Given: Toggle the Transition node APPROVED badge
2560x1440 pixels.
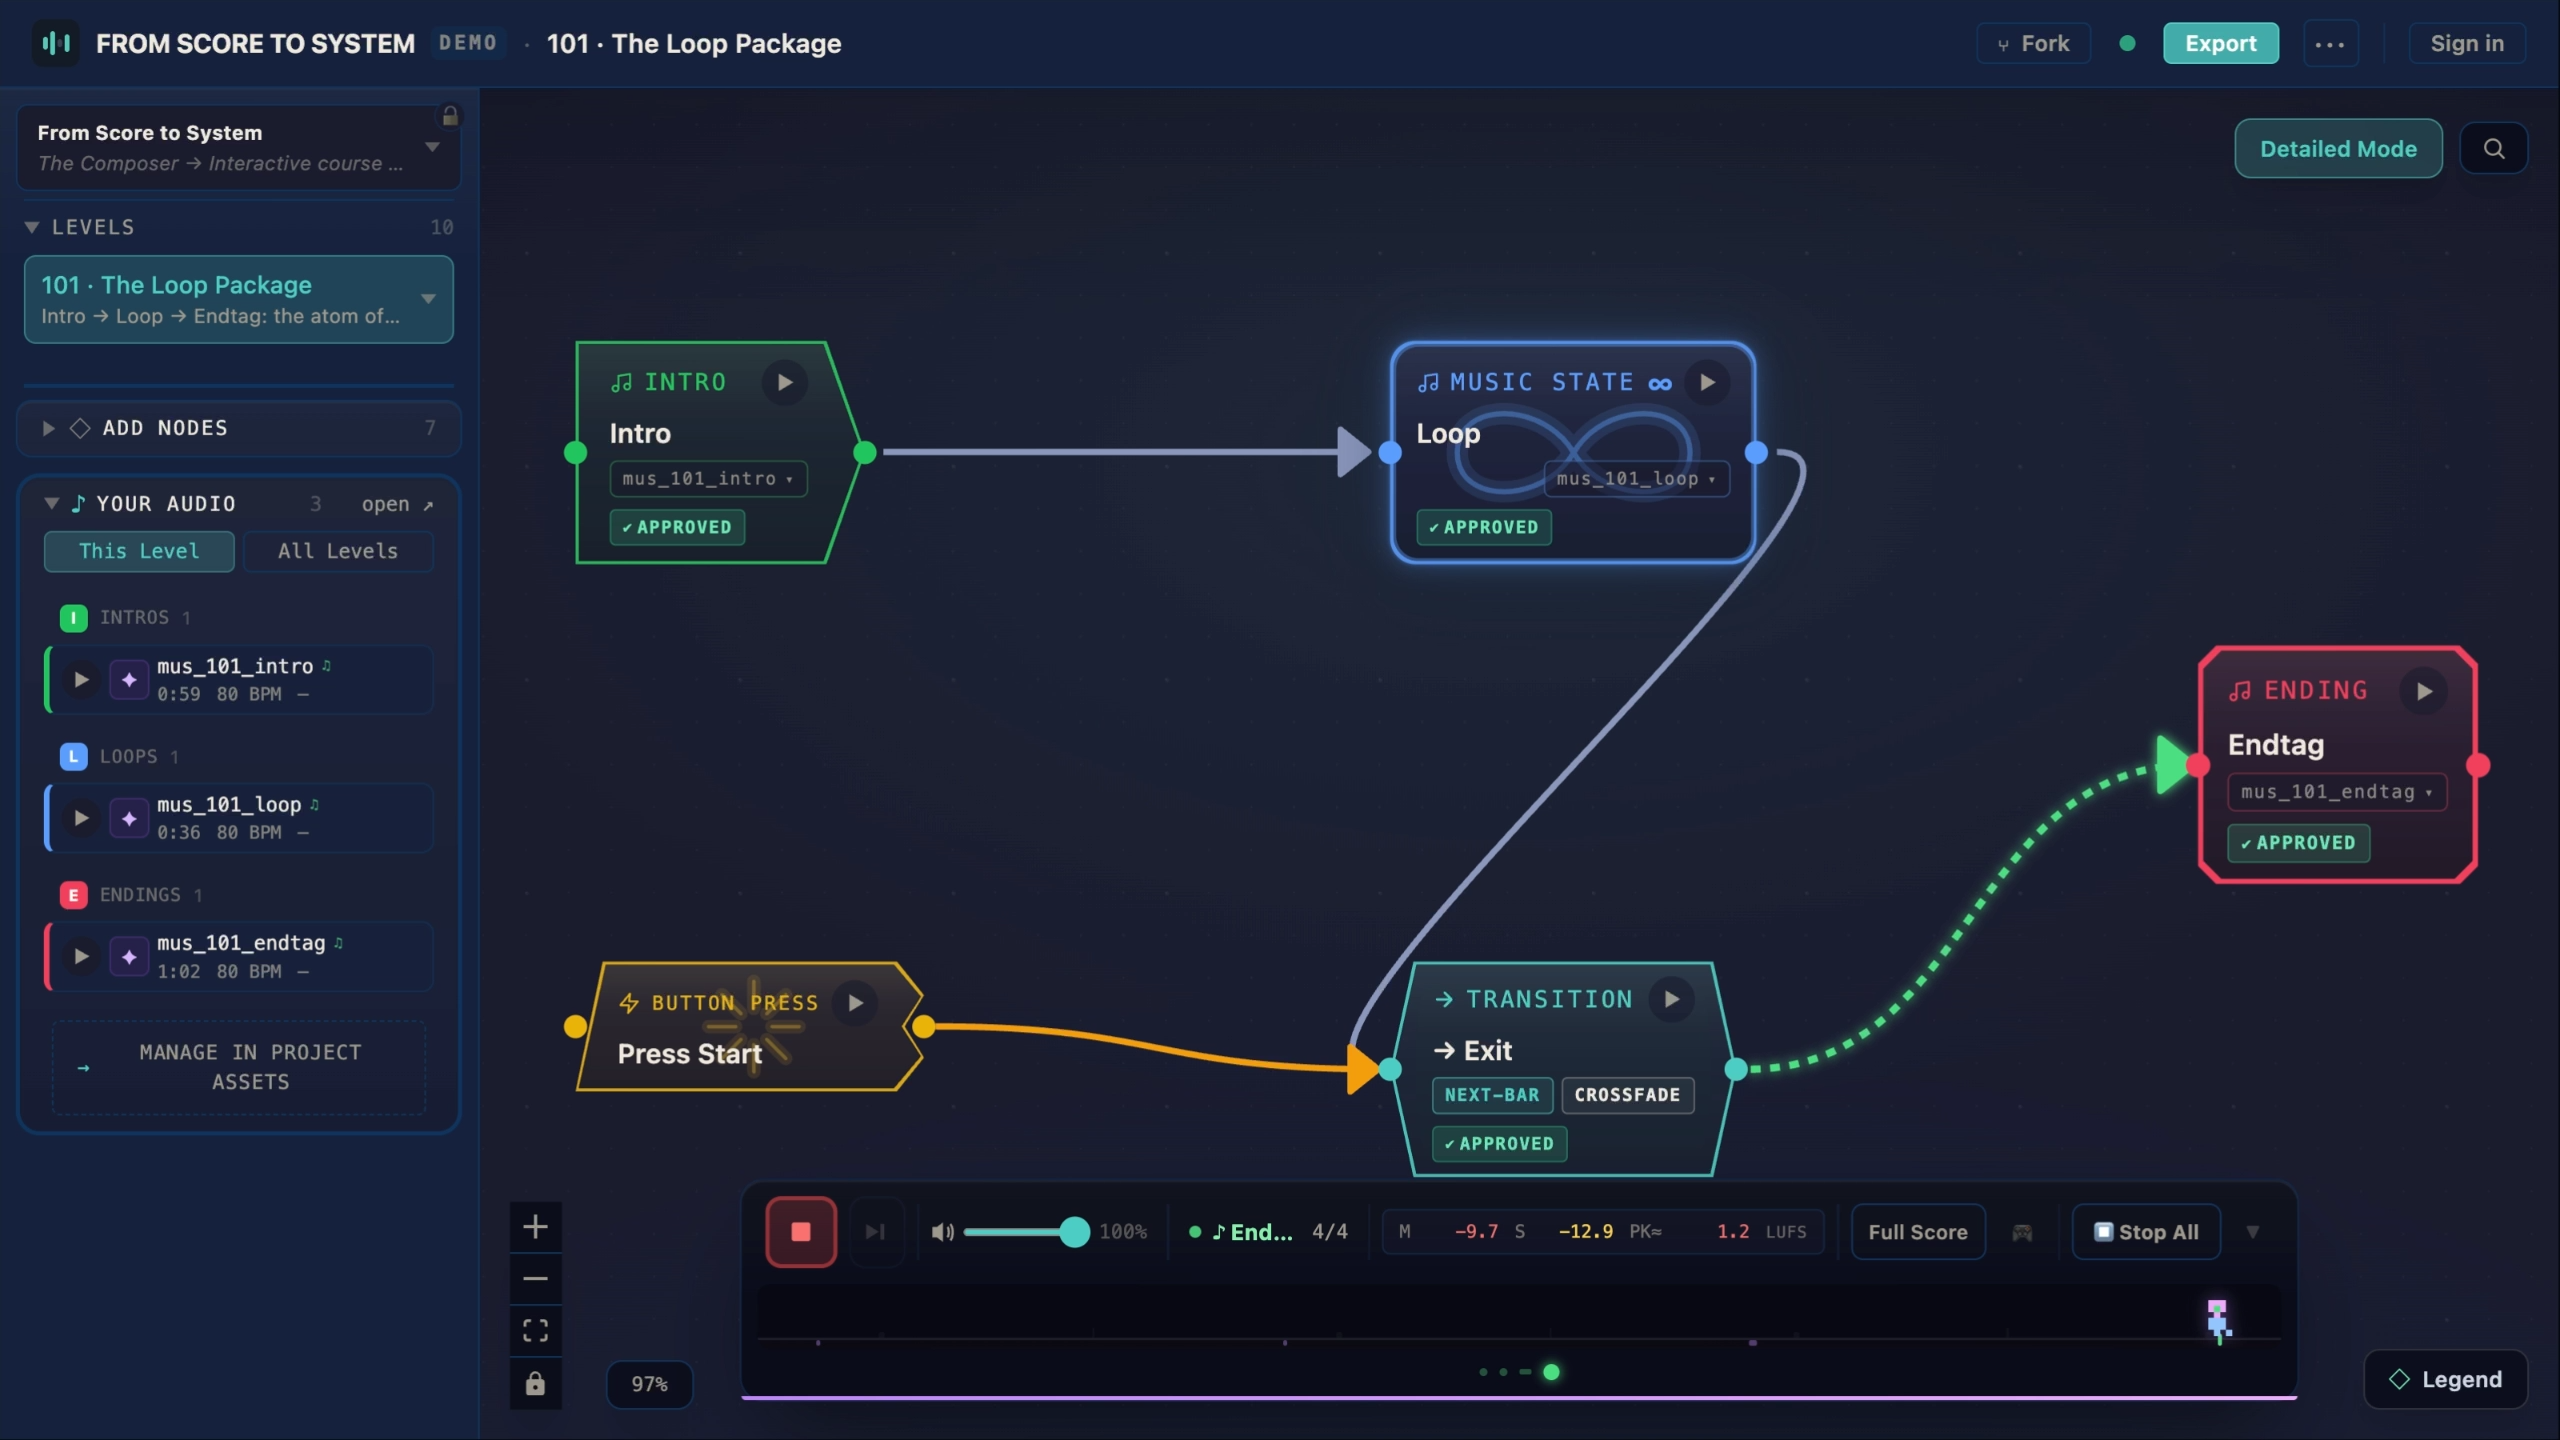Looking at the screenshot, I should (x=1499, y=1143).
